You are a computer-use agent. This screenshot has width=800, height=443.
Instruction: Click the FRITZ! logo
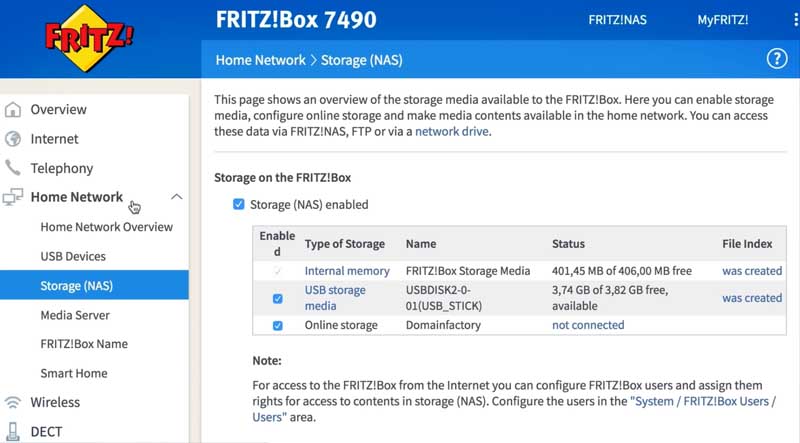pyautogui.click(x=89, y=38)
